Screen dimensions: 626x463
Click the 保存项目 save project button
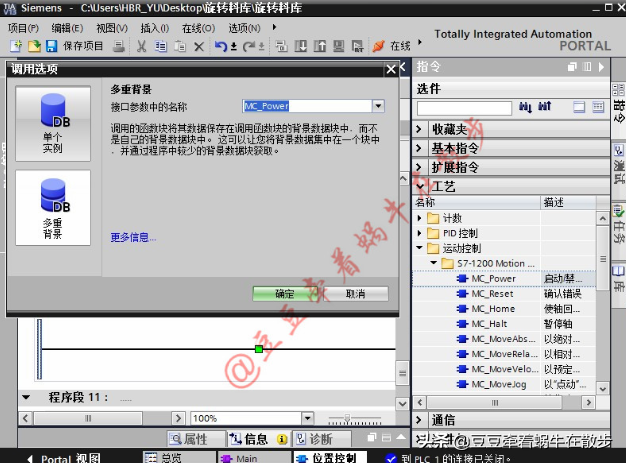(x=83, y=46)
